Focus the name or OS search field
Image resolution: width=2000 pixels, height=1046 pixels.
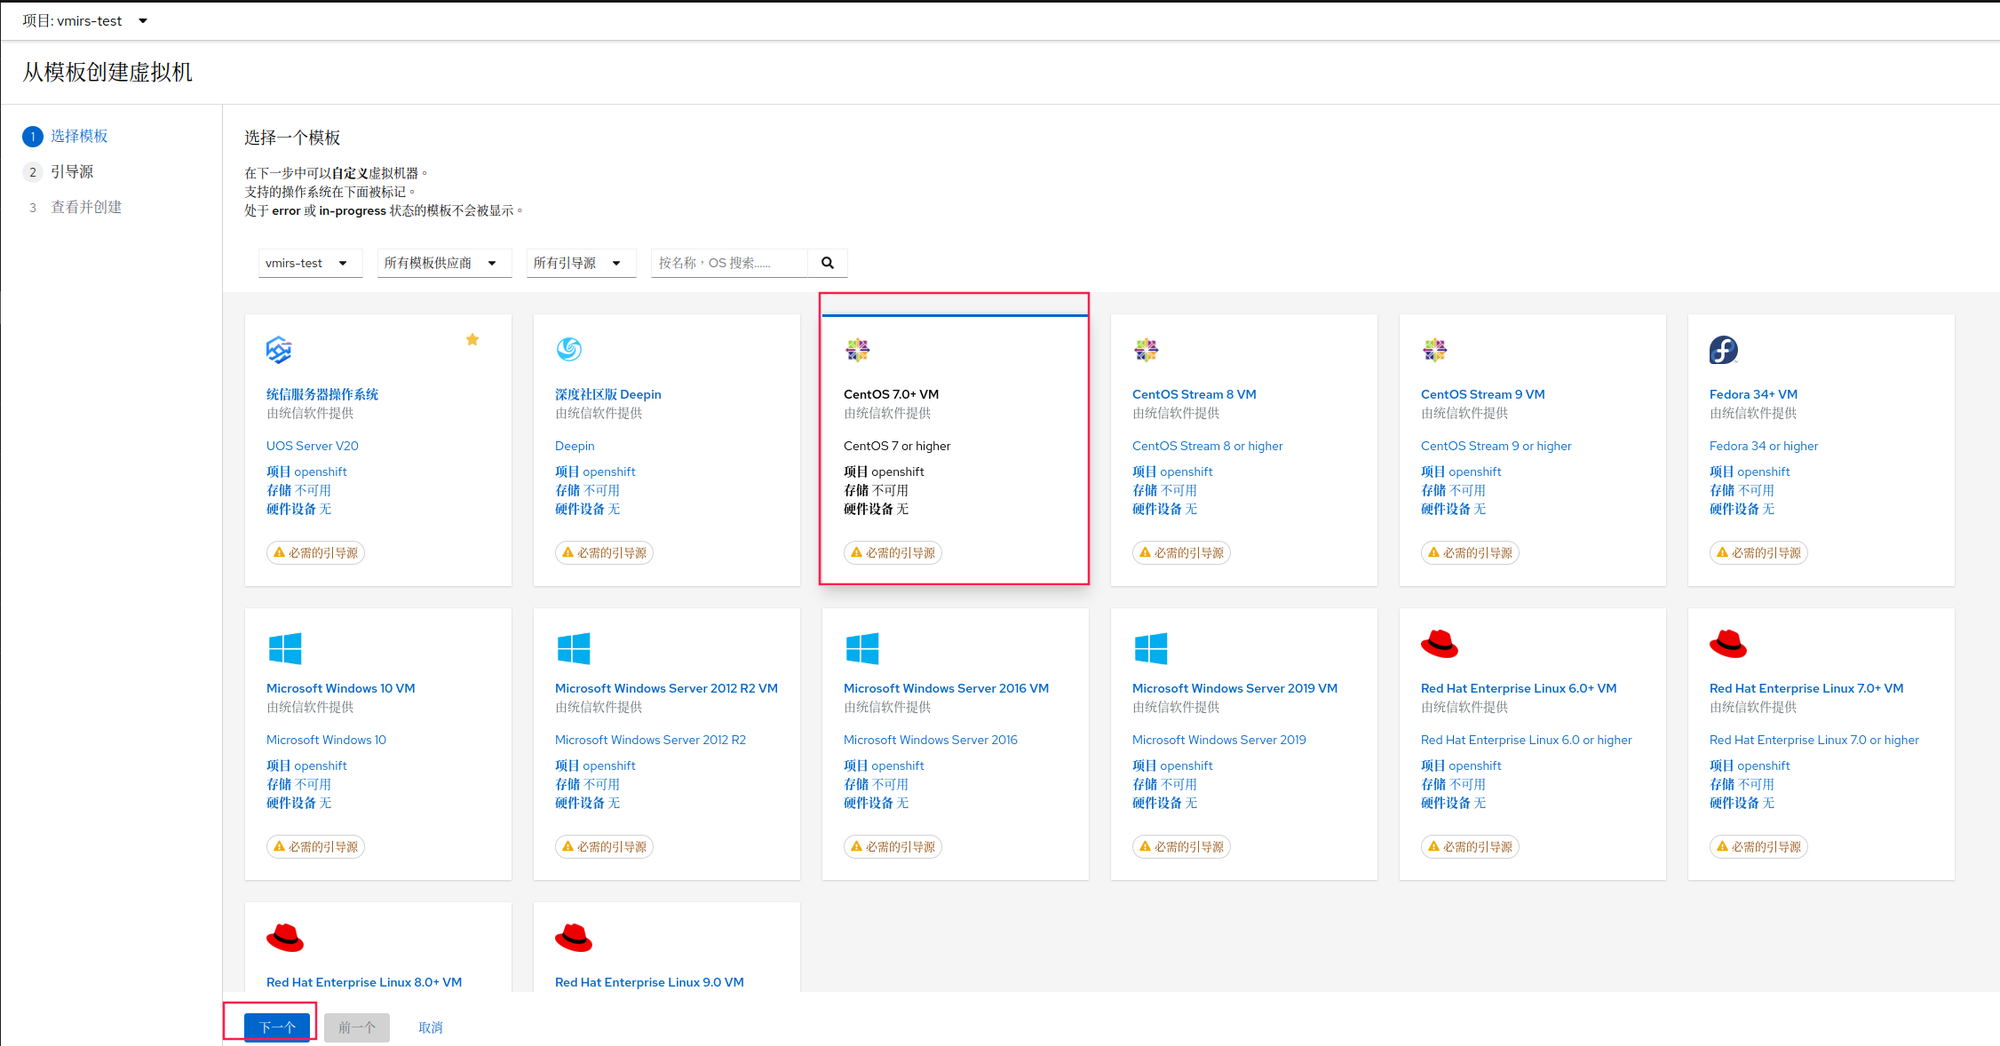(729, 263)
